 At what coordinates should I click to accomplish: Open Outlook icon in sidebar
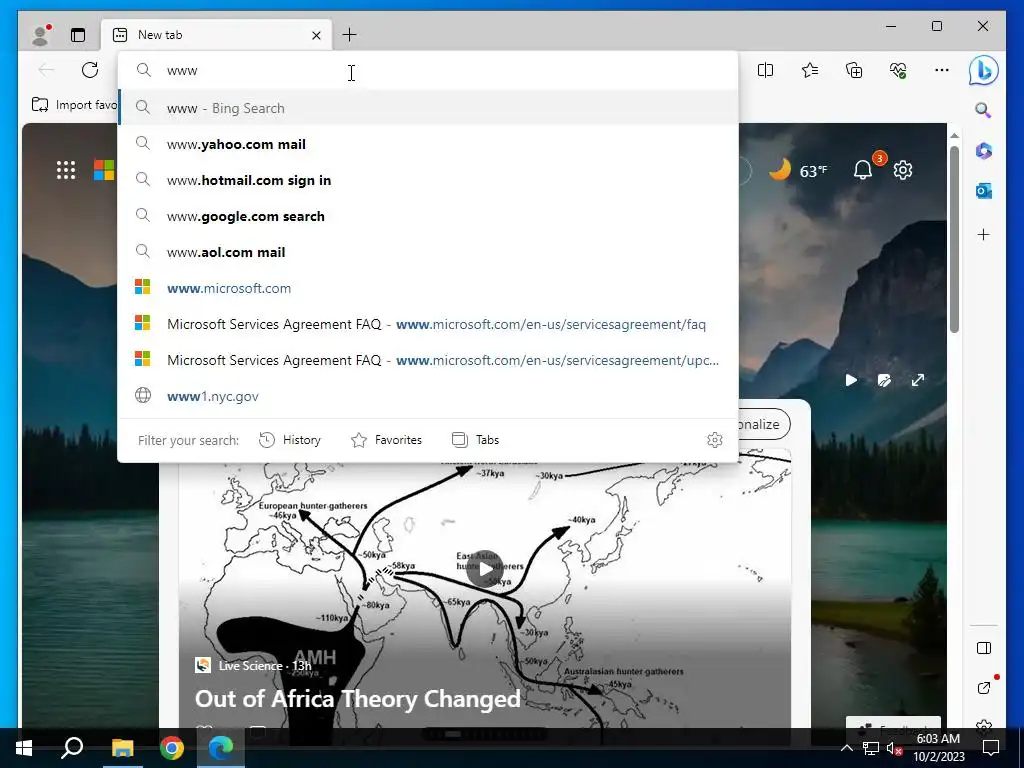[984, 191]
